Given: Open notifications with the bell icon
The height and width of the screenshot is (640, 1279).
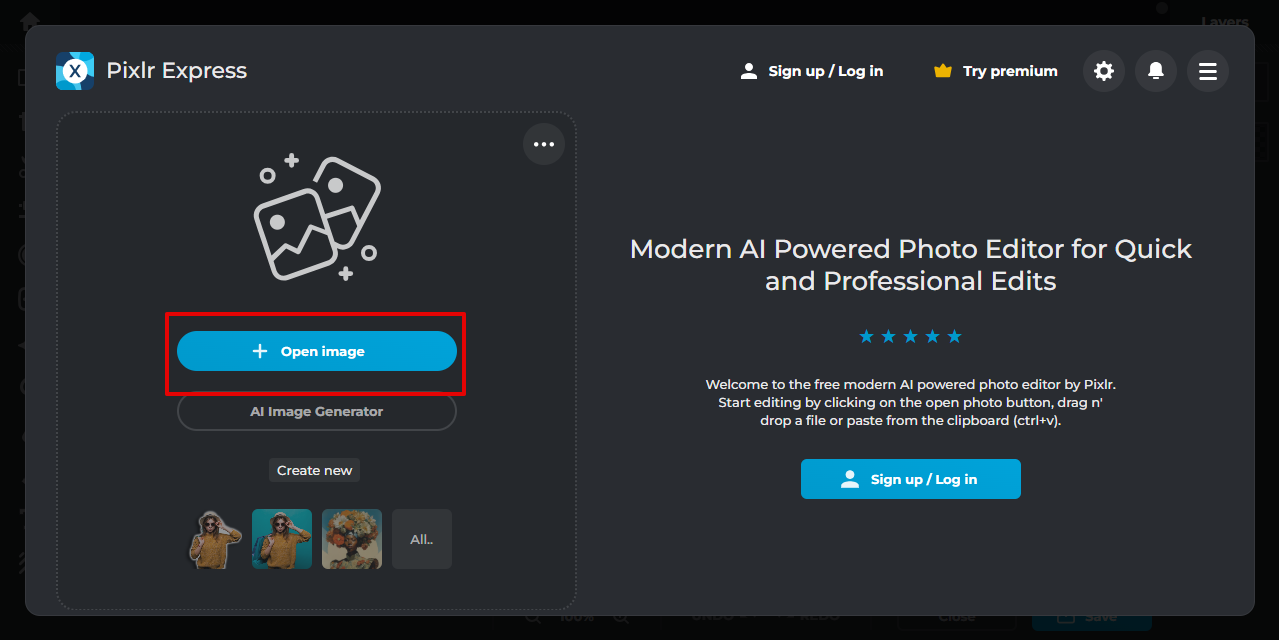Looking at the screenshot, I should 1156,71.
